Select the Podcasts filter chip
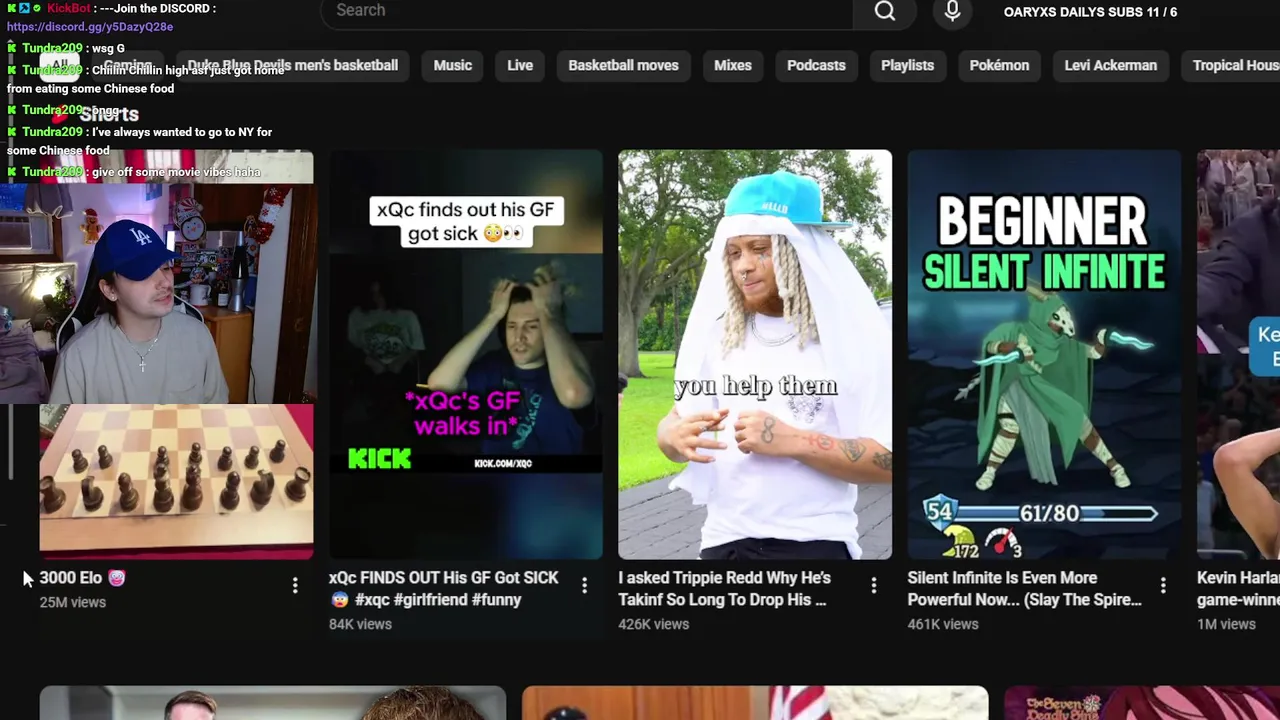1280x720 pixels. pos(816,65)
